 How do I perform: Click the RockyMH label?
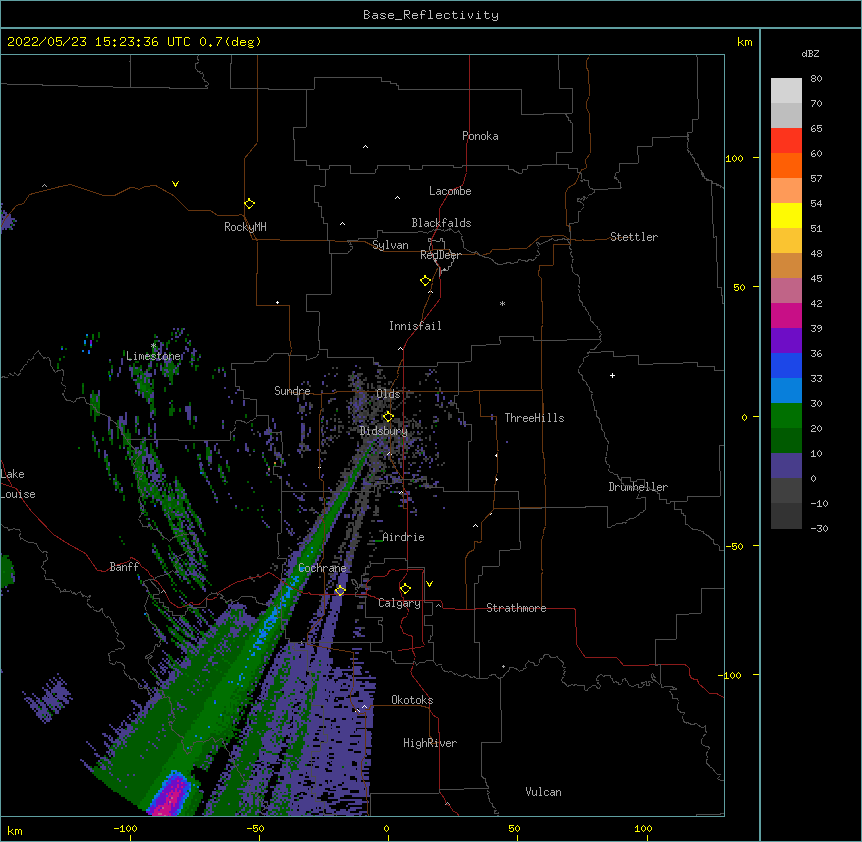[x=245, y=227]
